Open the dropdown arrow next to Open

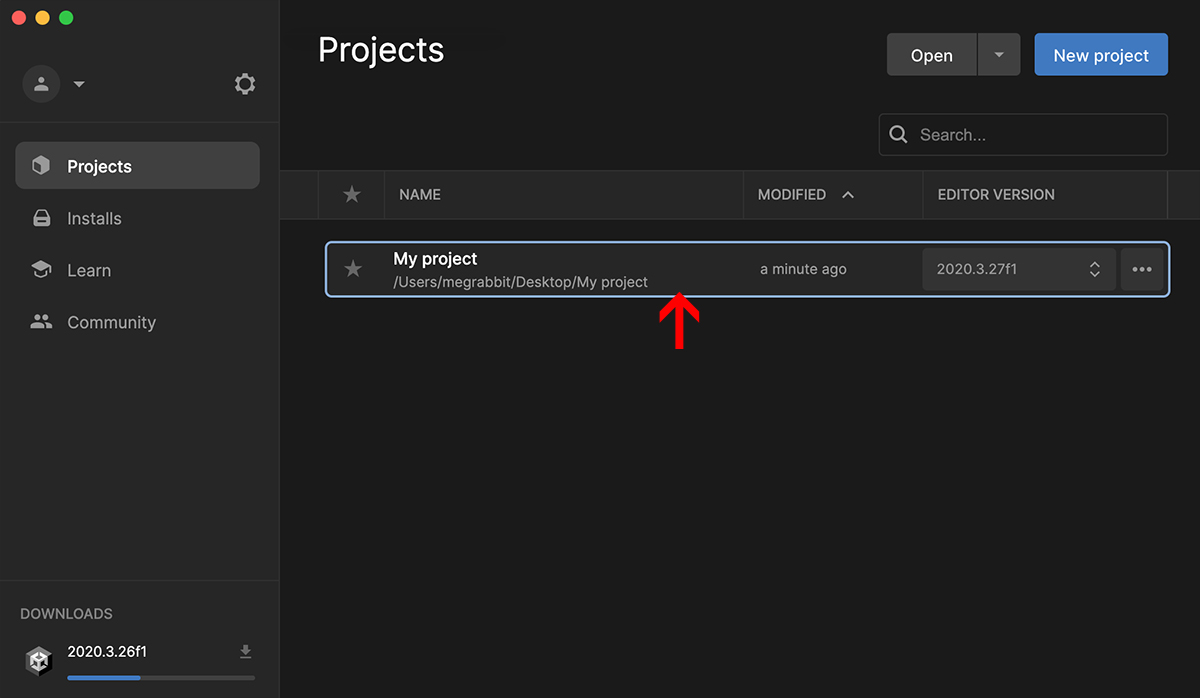tap(998, 55)
